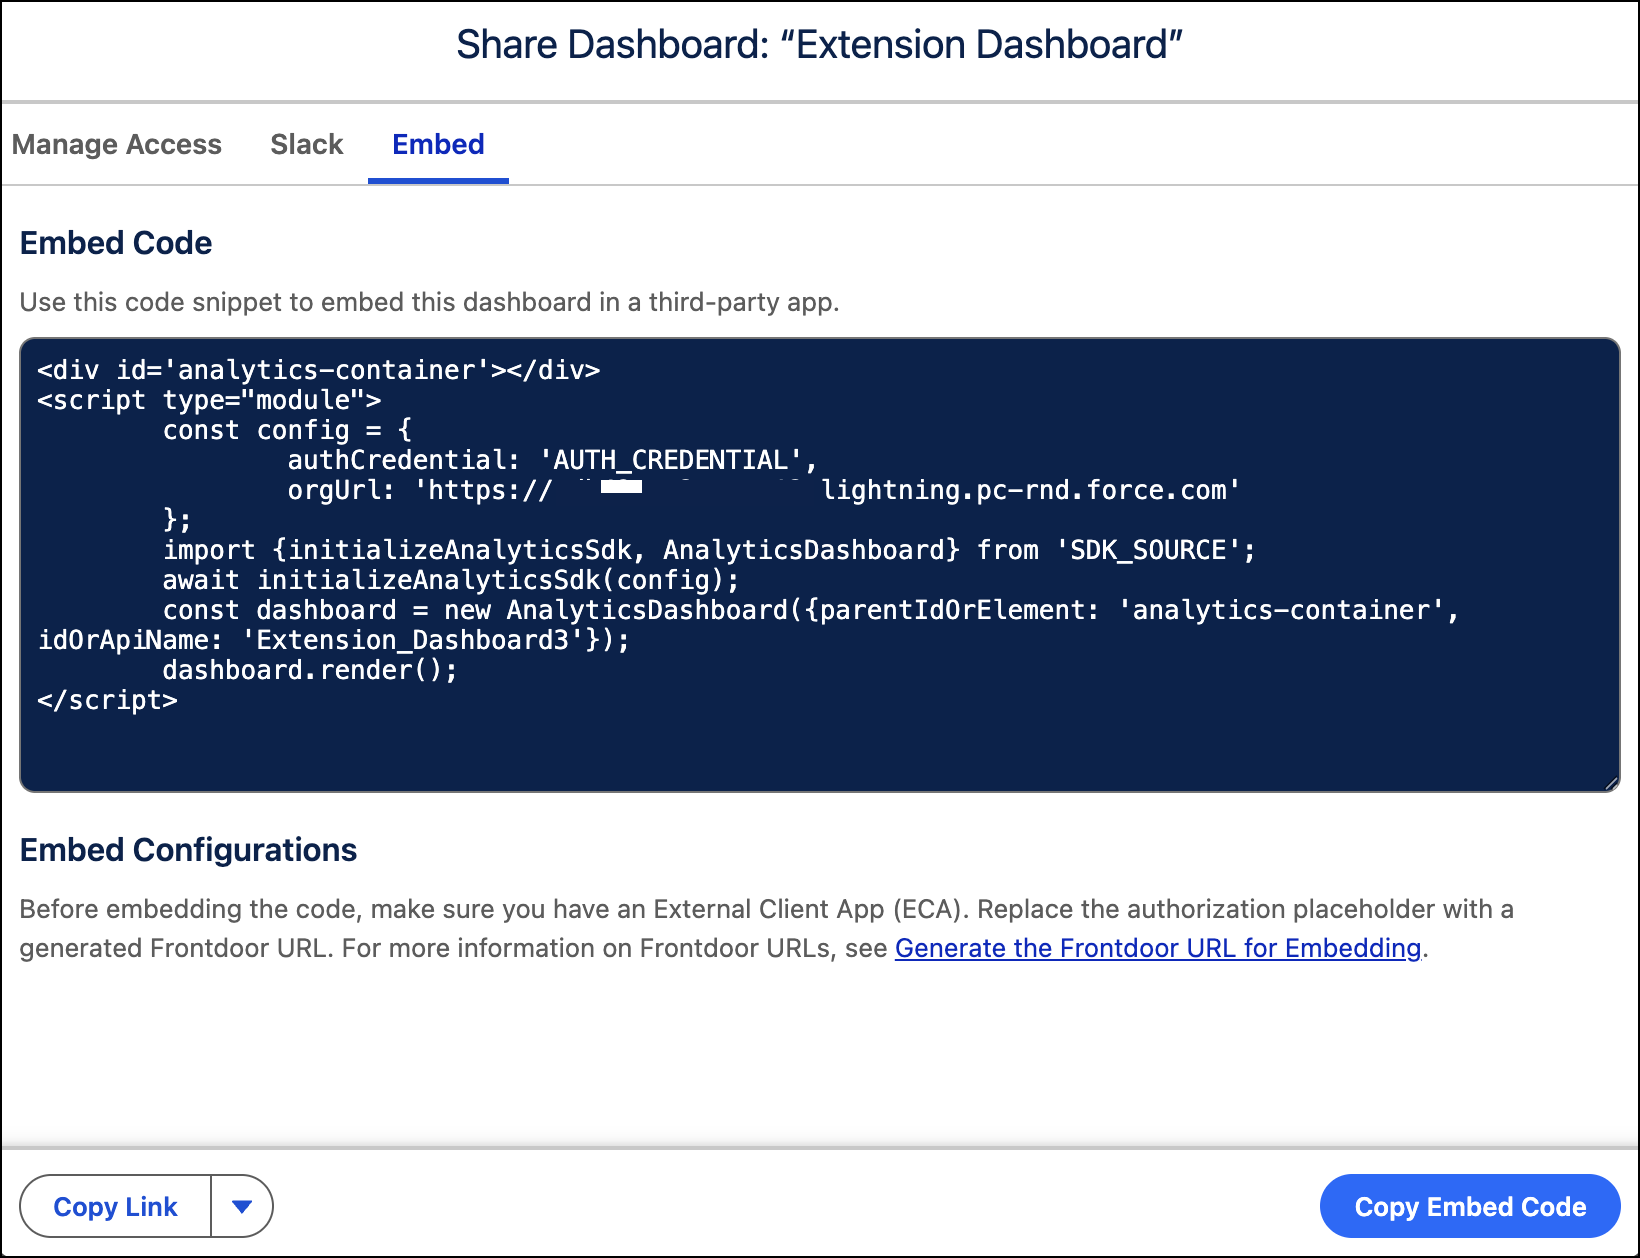Click the closing '</script>' tag line
The image size is (1640, 1258).
point(108,700)
